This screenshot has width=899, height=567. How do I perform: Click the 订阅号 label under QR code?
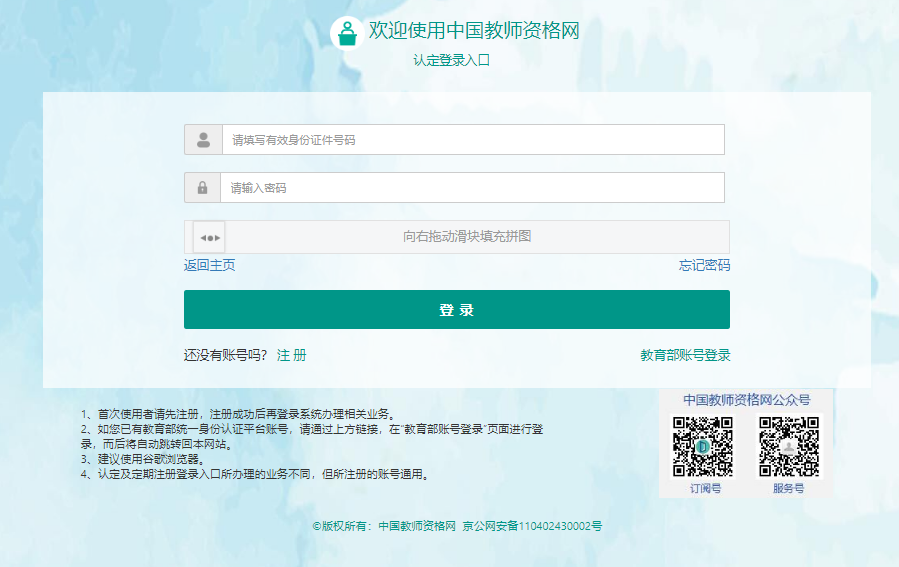pos(705,489)
